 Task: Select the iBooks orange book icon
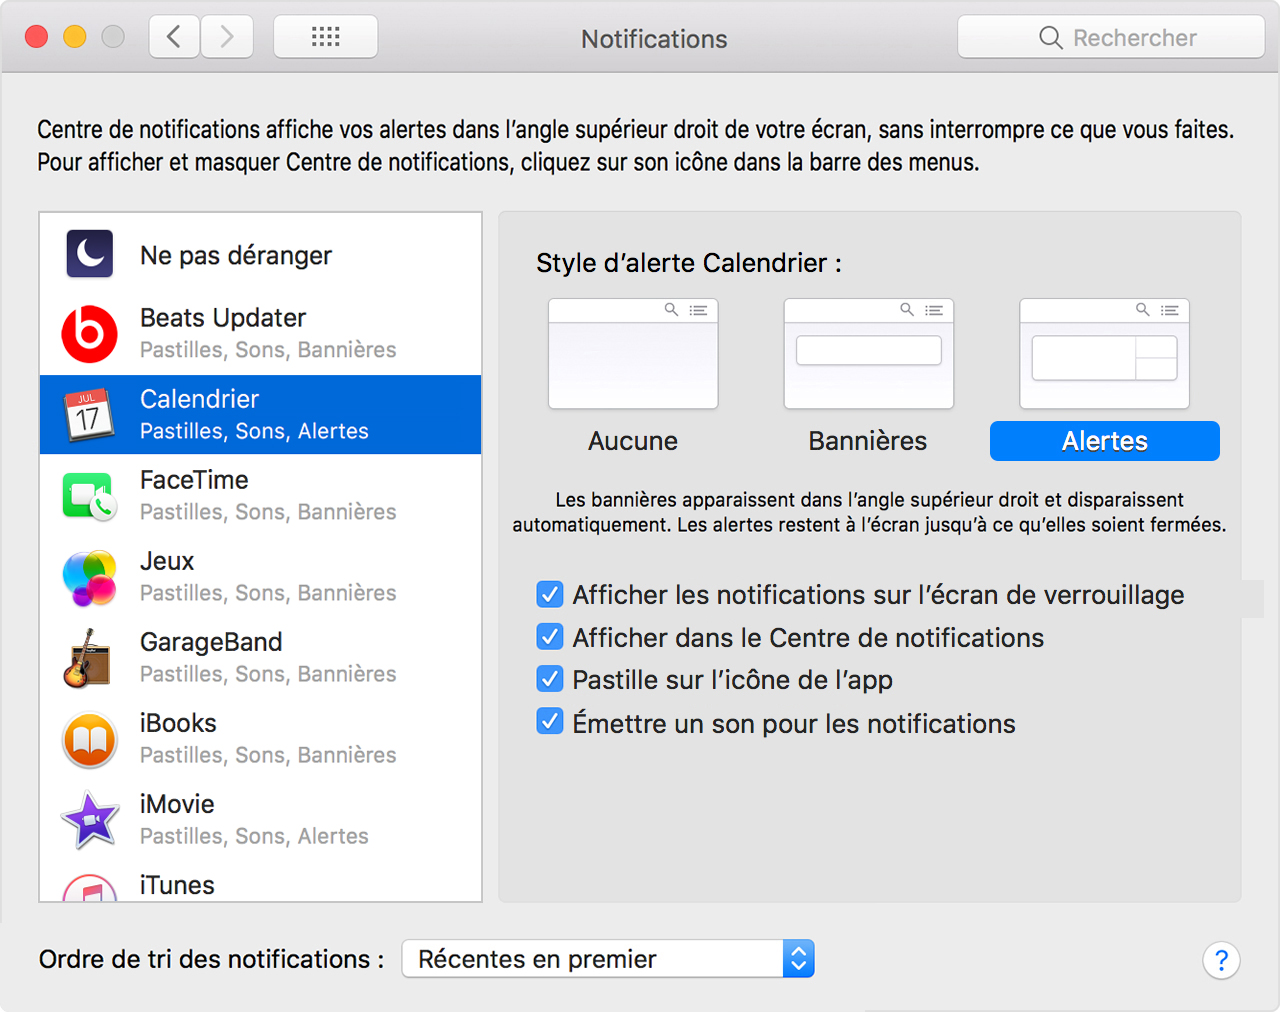click(x=90, y=739)
